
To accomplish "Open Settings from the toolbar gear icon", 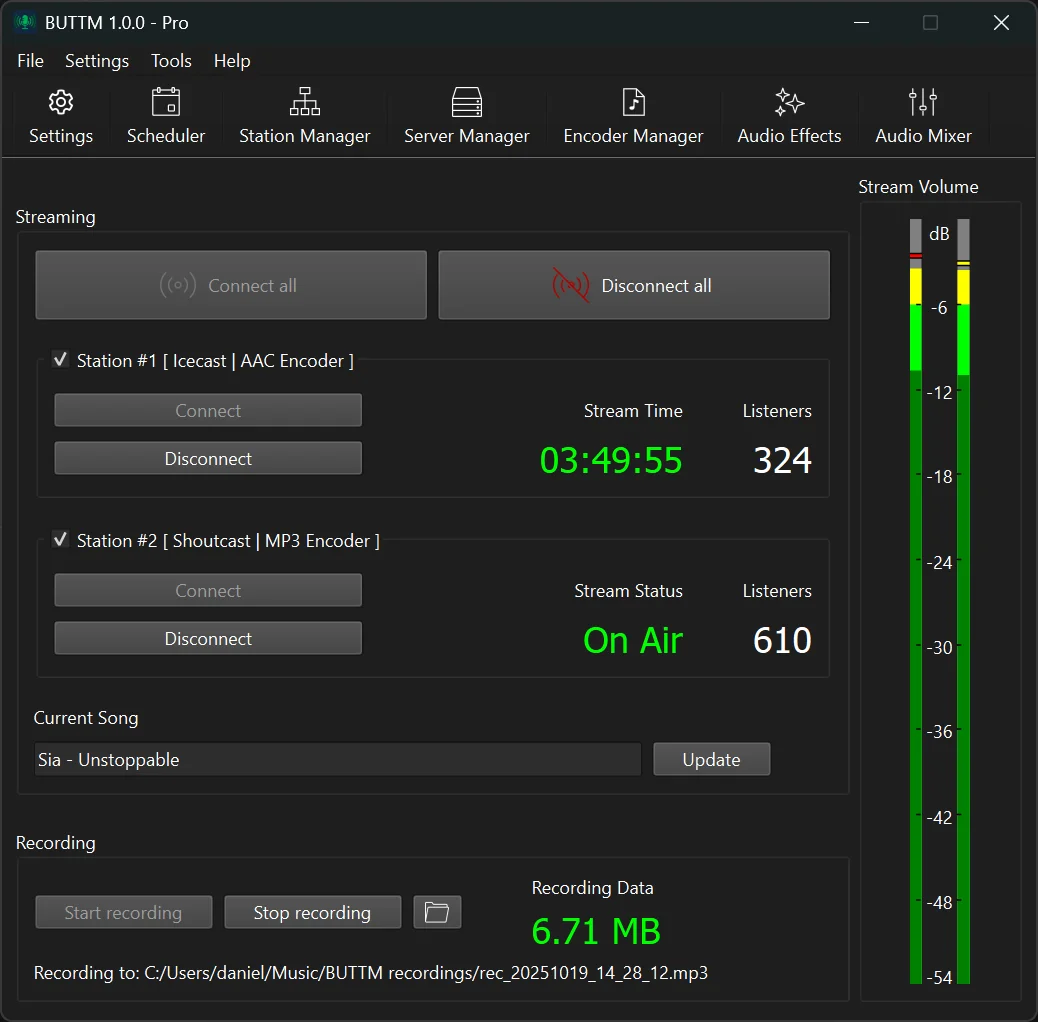I will pyautogui.click(x=61, y=103).
